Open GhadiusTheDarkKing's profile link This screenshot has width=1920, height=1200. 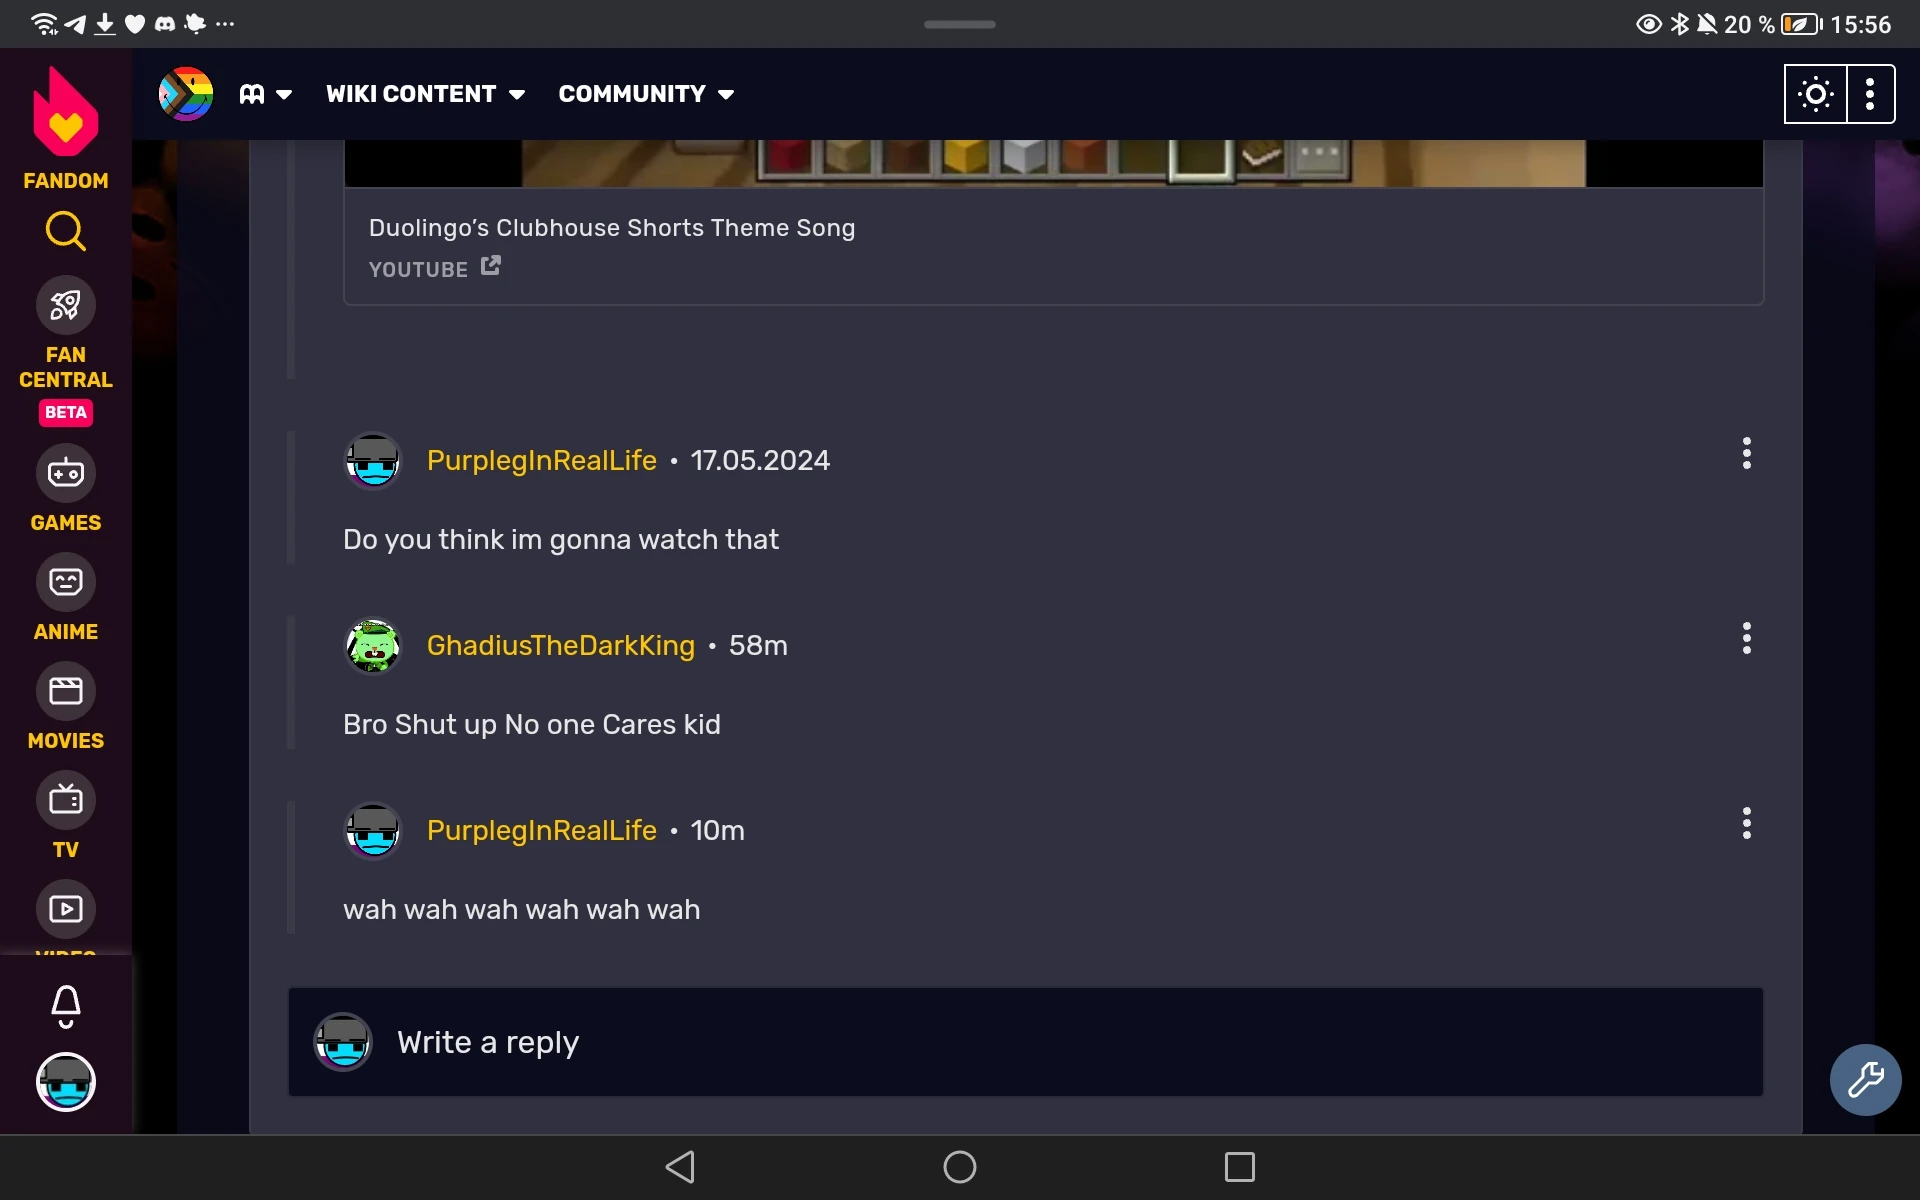(560, 645)
